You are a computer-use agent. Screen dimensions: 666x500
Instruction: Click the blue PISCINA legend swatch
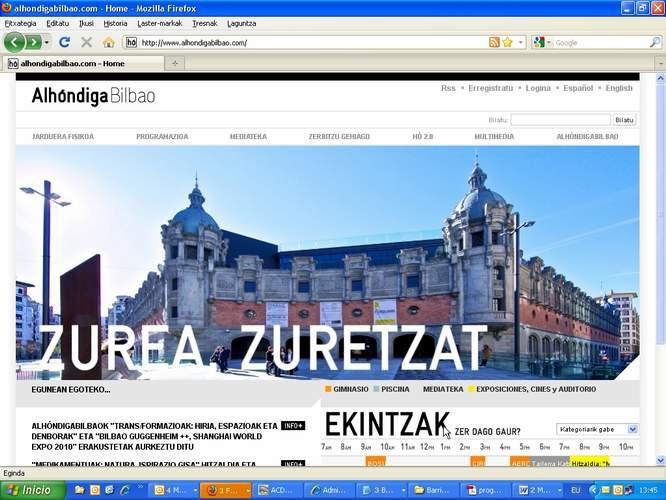click(376, 389)
